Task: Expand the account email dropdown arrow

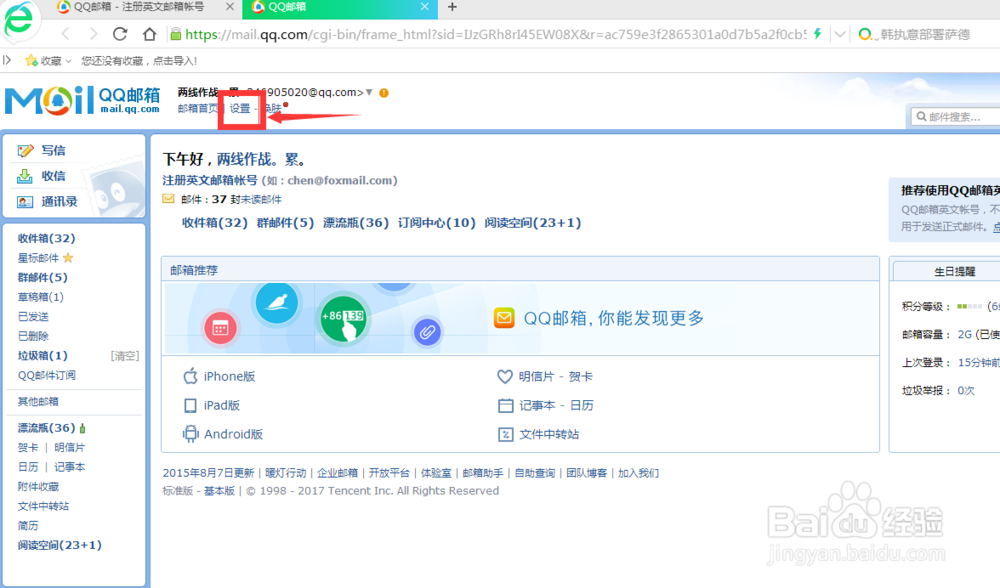Action: [369, 92]
